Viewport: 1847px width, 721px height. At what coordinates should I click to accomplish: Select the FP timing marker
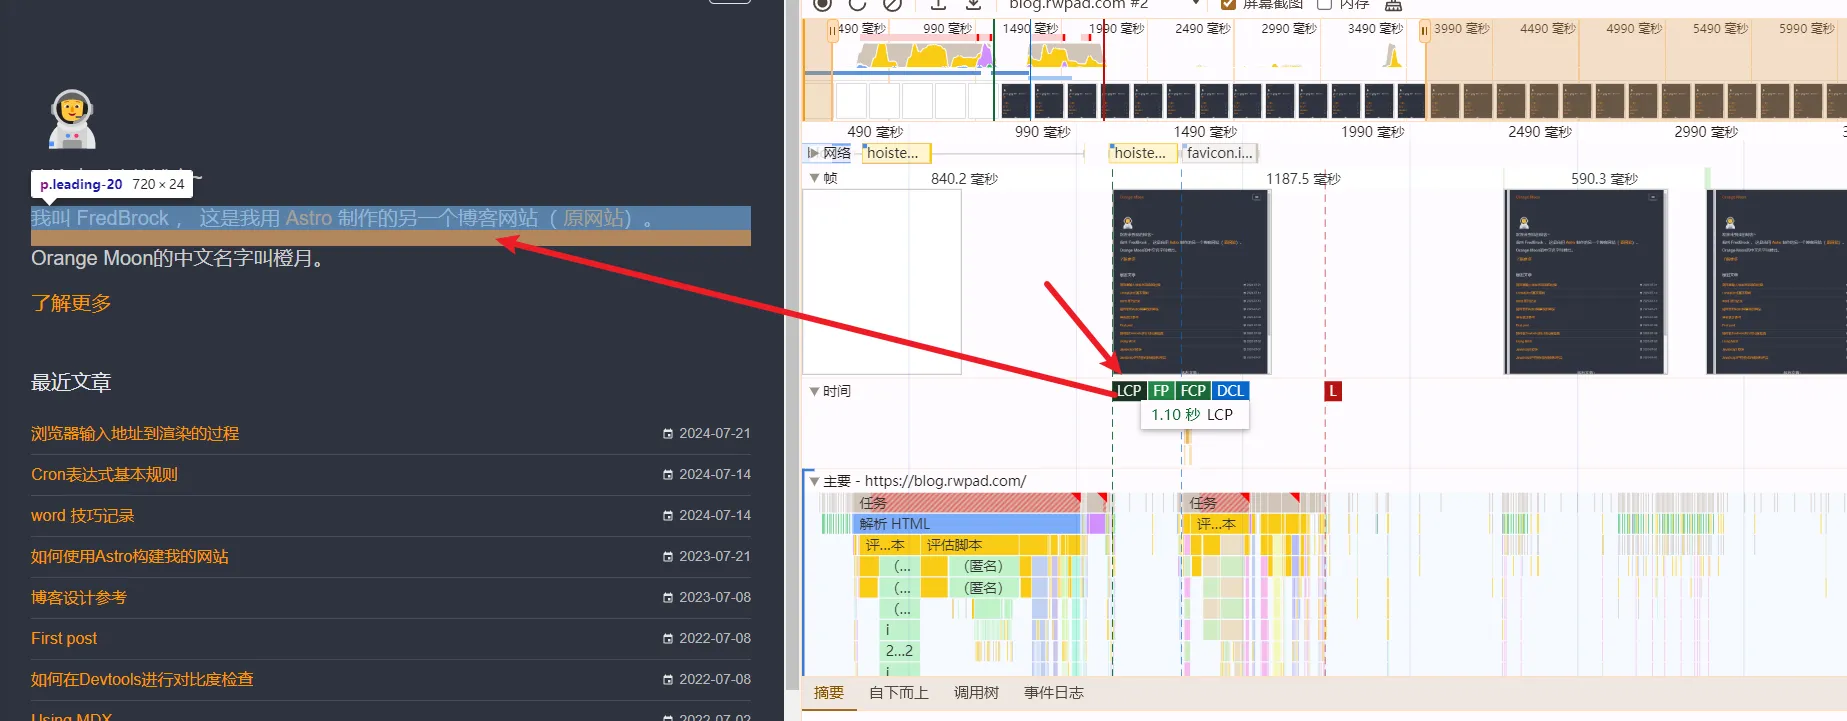click(1160, 391)
